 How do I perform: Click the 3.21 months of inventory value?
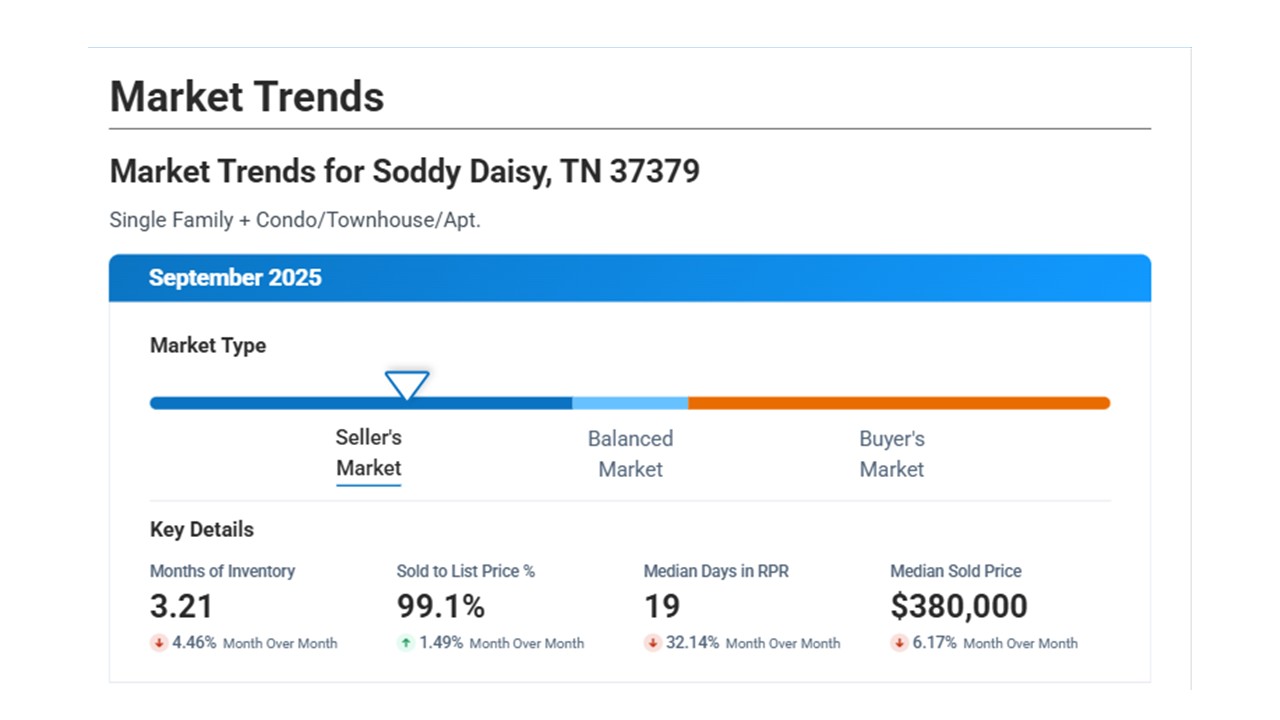(182, 606)
